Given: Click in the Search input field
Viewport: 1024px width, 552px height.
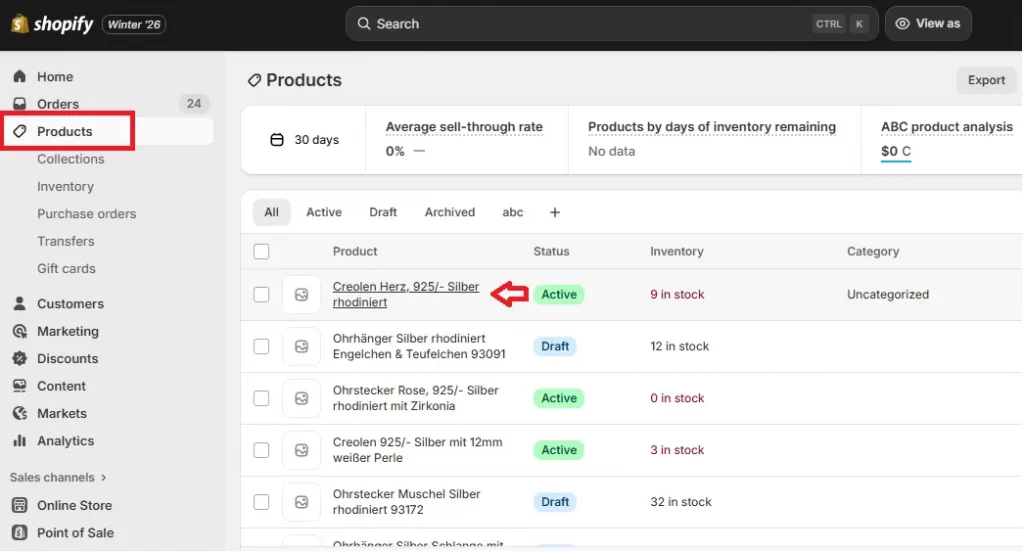Looking at the screenshot, I should point(611,24).
